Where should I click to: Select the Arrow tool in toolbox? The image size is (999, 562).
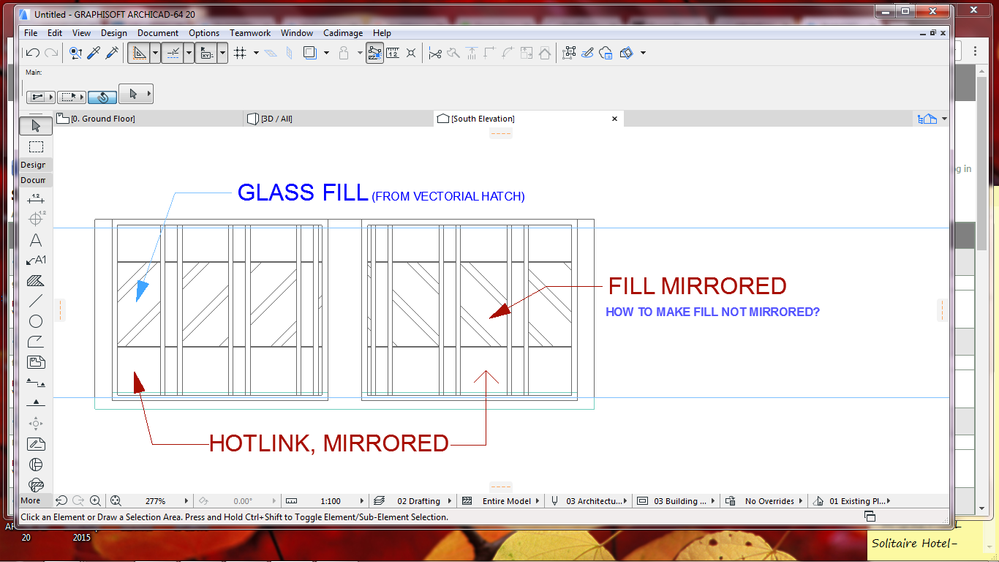36,126
